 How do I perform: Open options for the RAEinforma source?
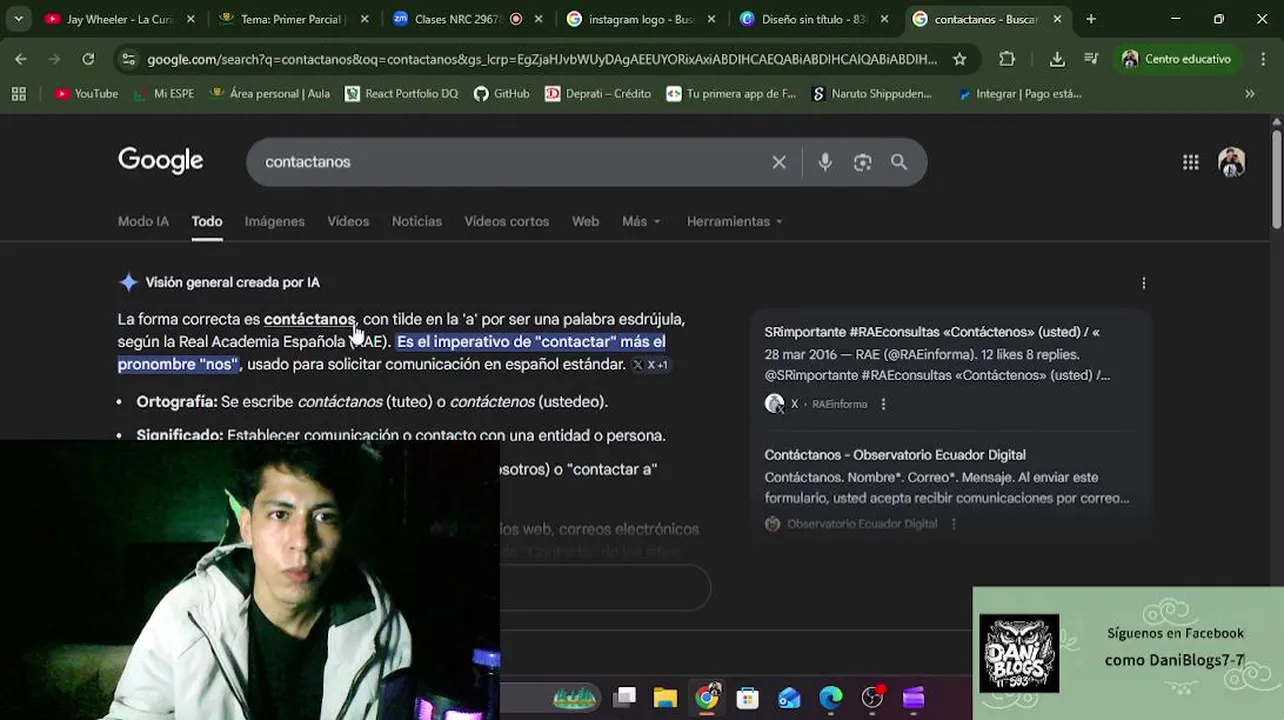882,404
